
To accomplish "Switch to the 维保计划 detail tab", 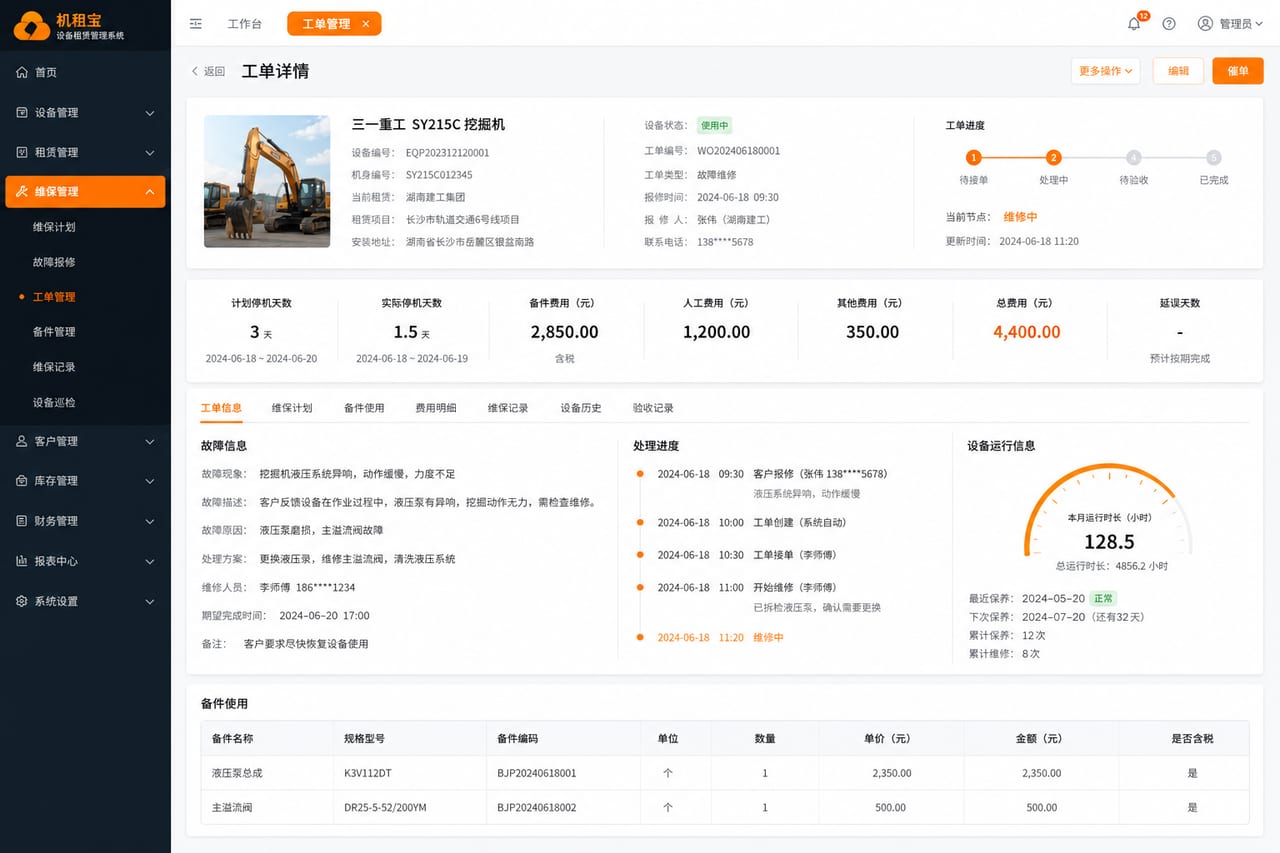I will 292,408.
